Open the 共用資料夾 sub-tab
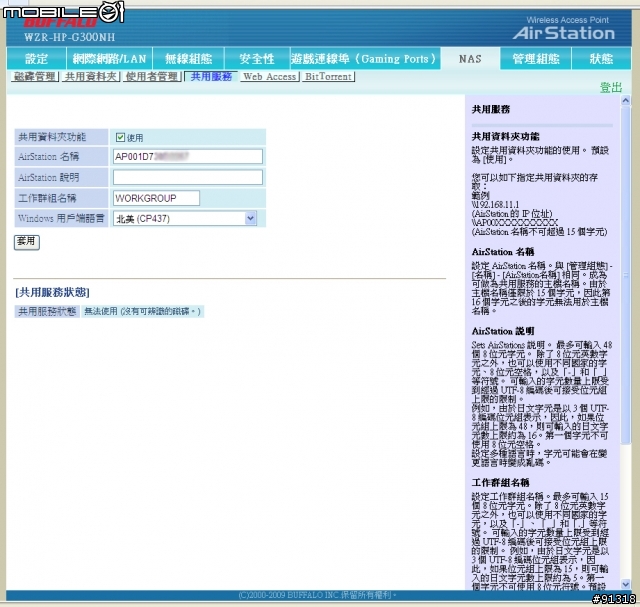 (x=91, y=76)
